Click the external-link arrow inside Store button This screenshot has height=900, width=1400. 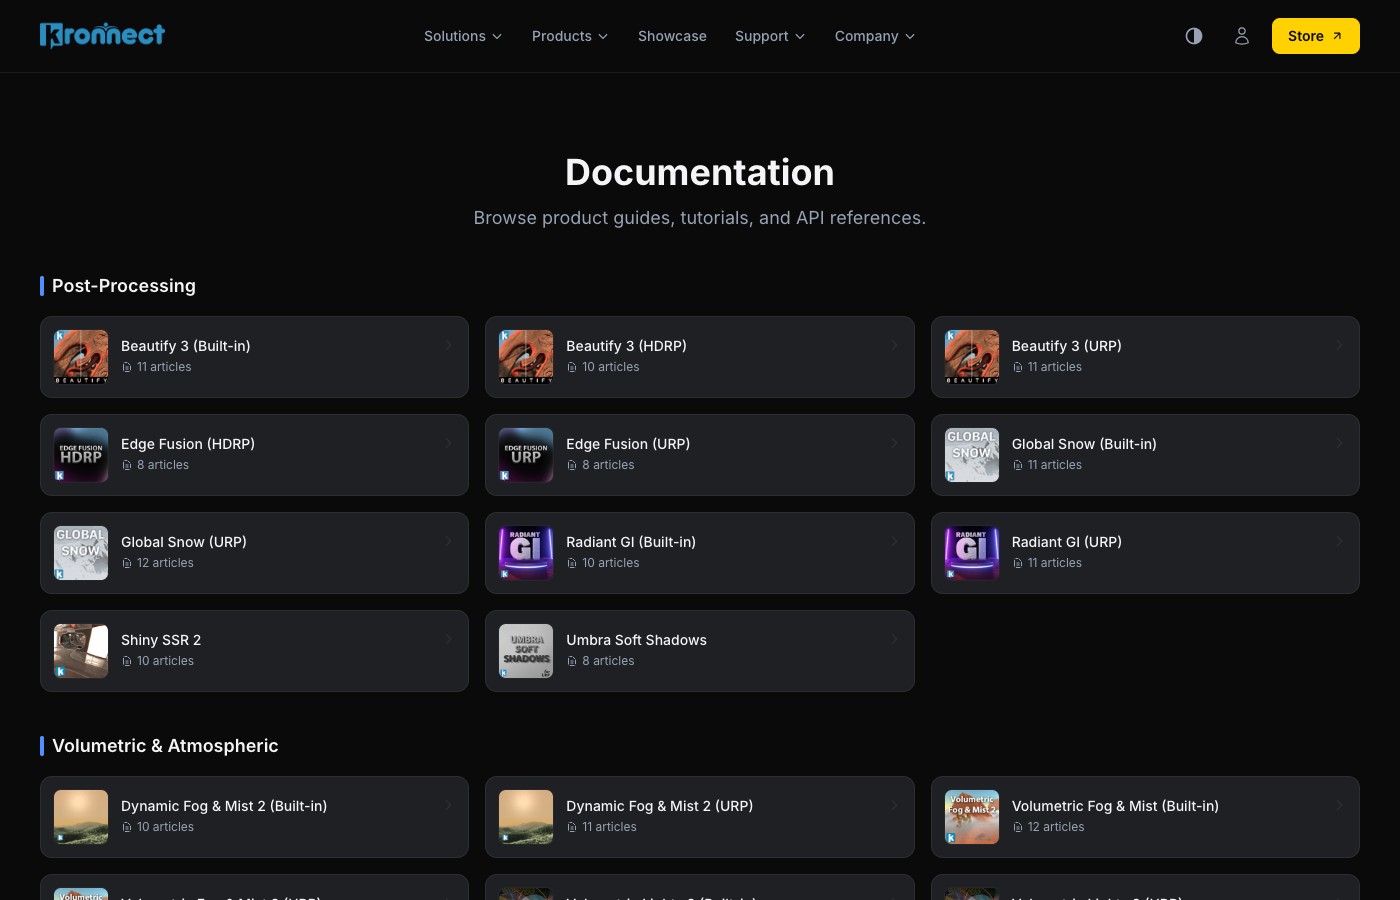pyautogui.click(x=1337, y=35)
